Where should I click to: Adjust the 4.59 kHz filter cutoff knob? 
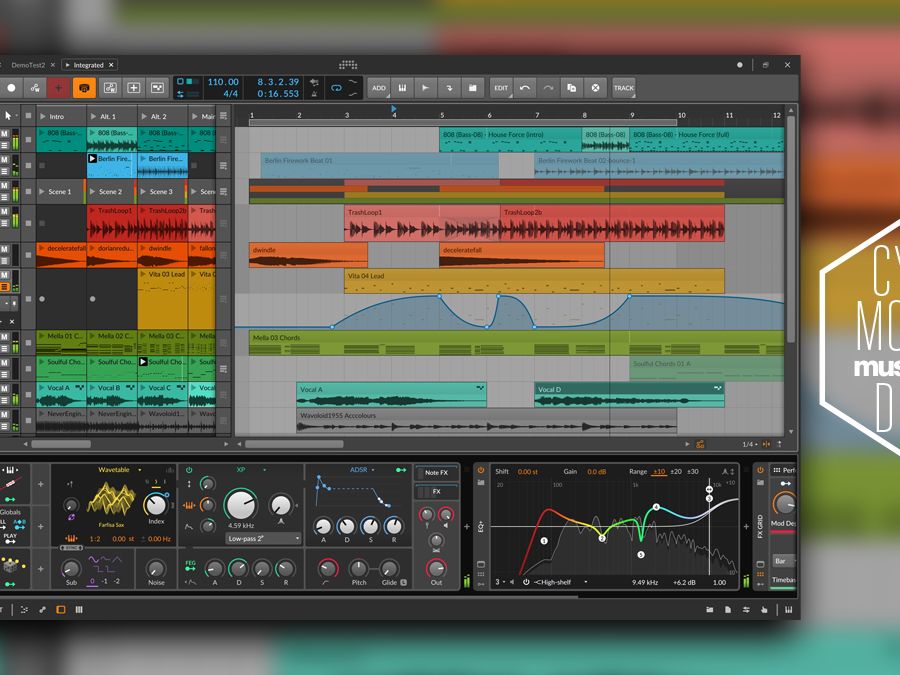click(x=240, y=505)
